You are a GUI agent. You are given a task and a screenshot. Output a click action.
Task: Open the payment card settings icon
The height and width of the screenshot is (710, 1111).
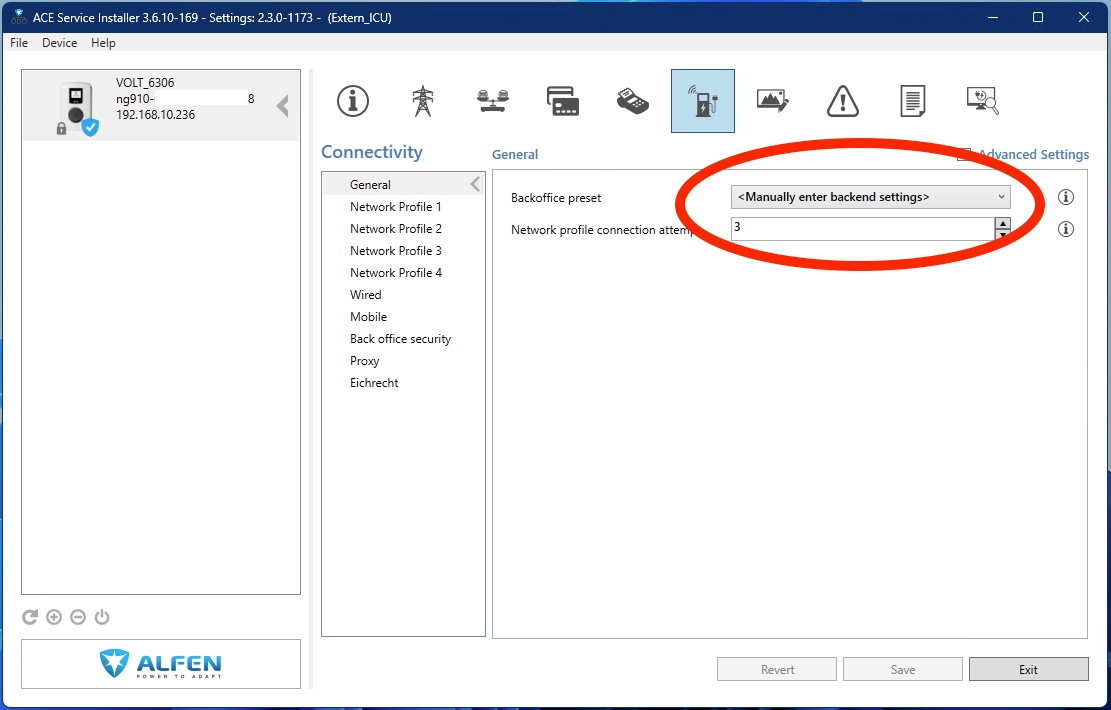[x=563, y=101]
